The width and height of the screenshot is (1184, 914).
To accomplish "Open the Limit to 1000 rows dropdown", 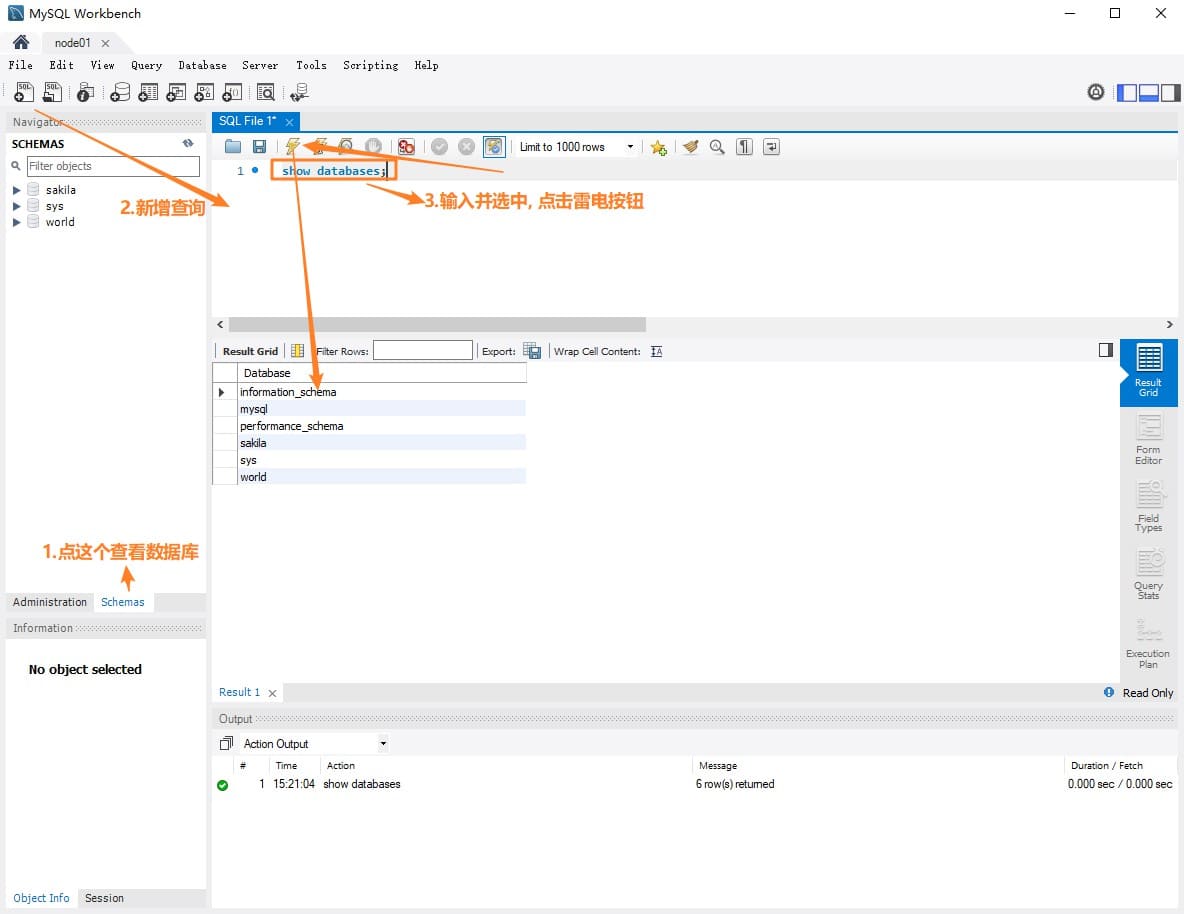I will click(x=576, y=147).
